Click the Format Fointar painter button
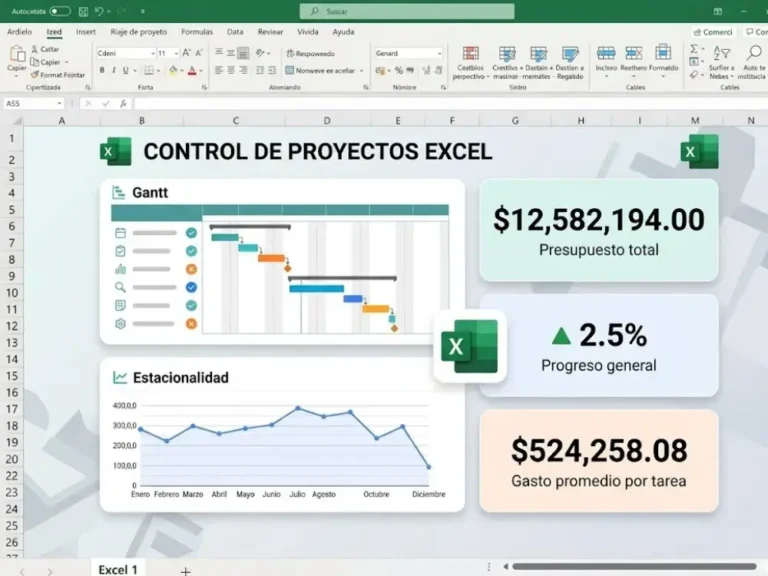The image size is (768, 576). click(x=58, y=75)
